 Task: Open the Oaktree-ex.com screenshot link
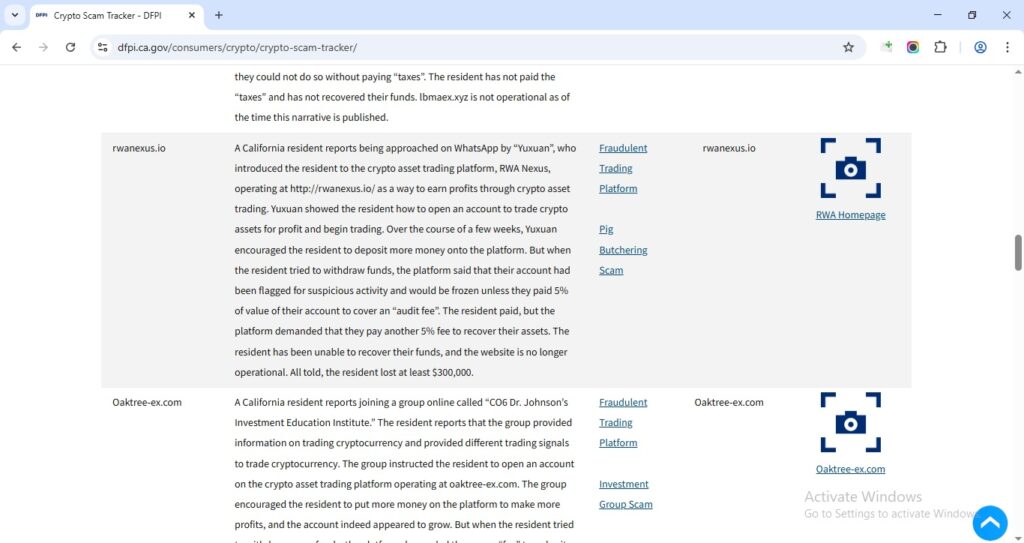click(850, 469)
